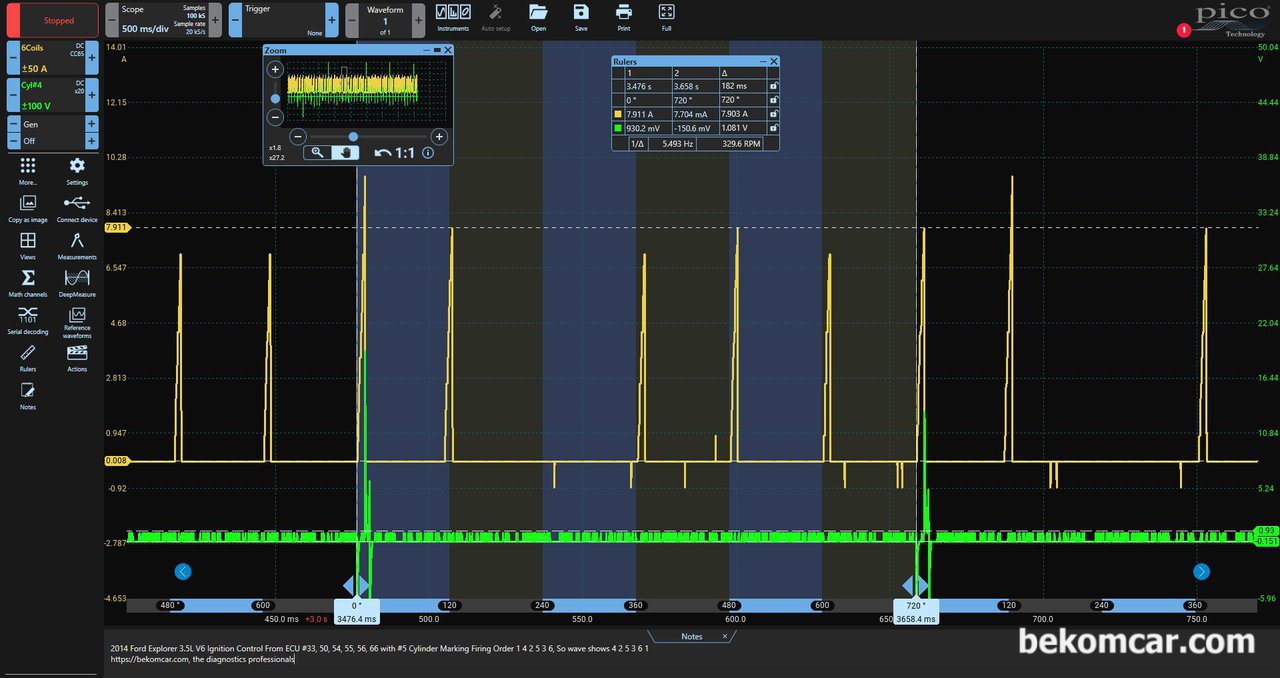1280x678 pixels.
Task: Open the Measurements tool
Action: pos(77,245)
